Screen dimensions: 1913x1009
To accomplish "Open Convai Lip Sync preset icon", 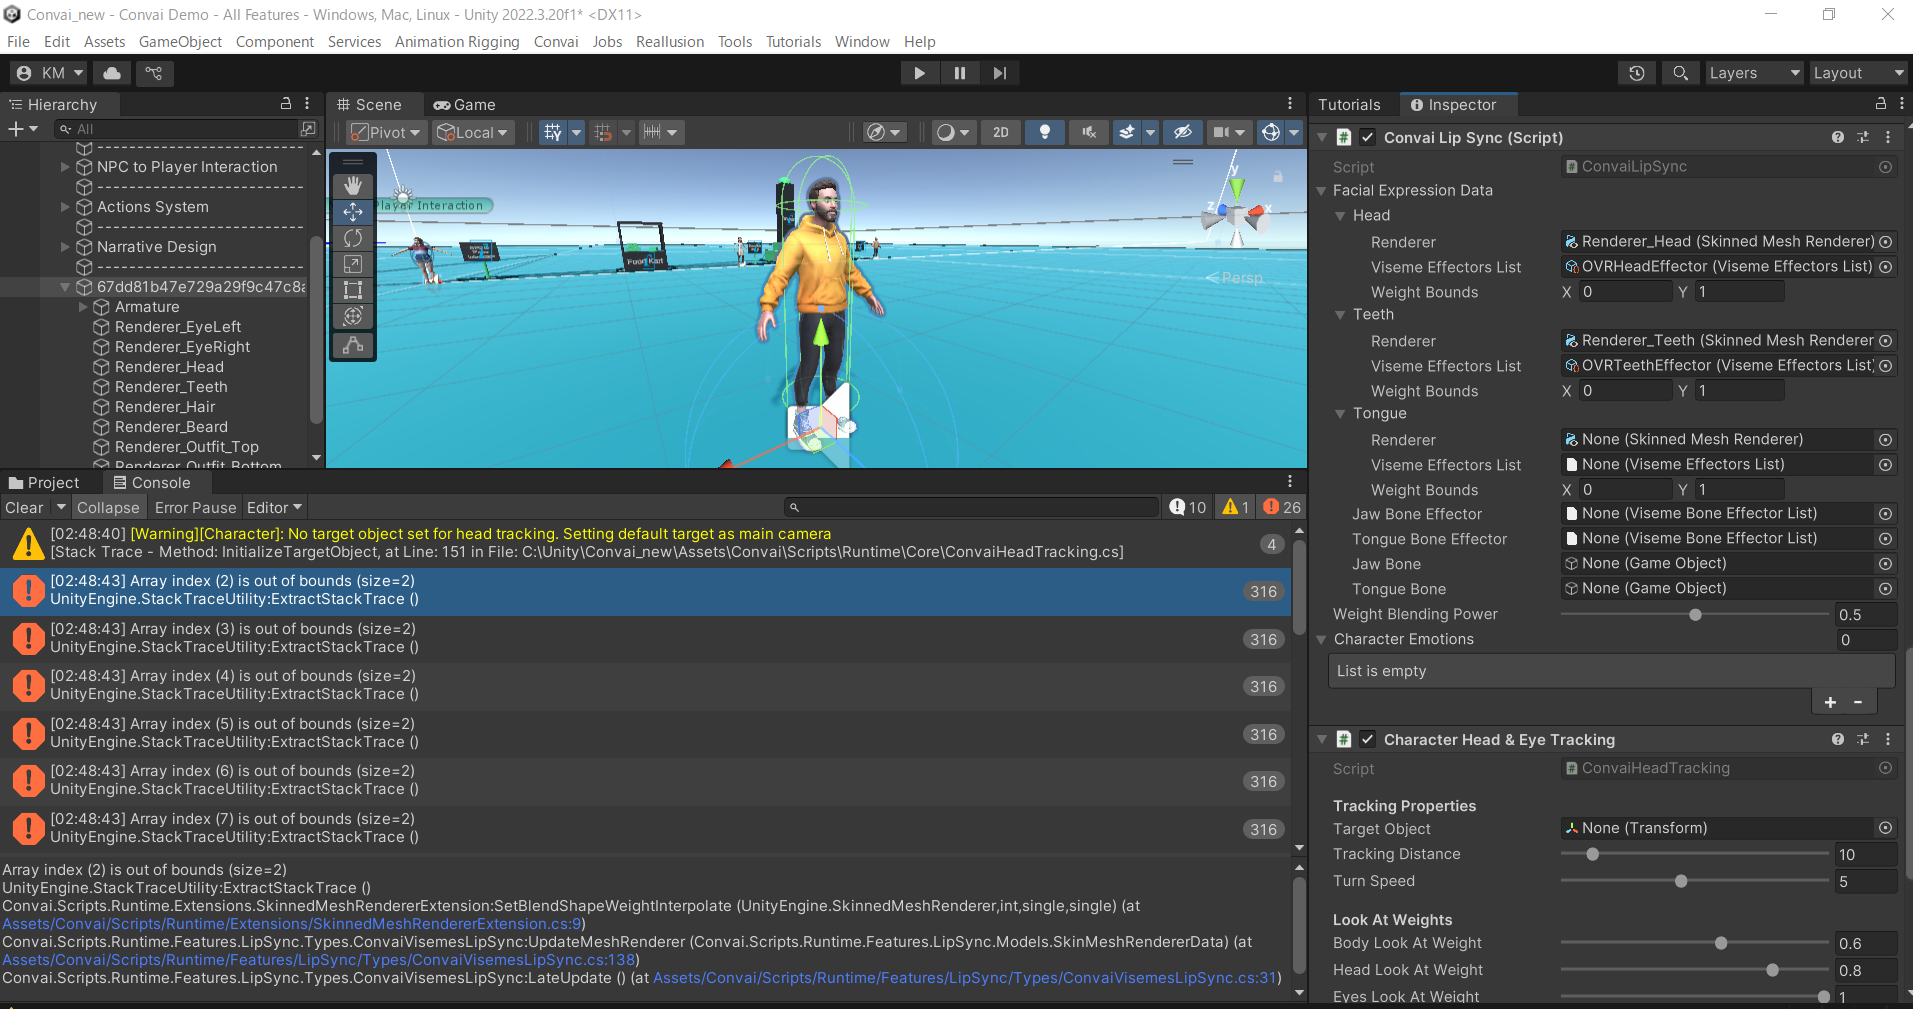I will tap(1863, 137).
